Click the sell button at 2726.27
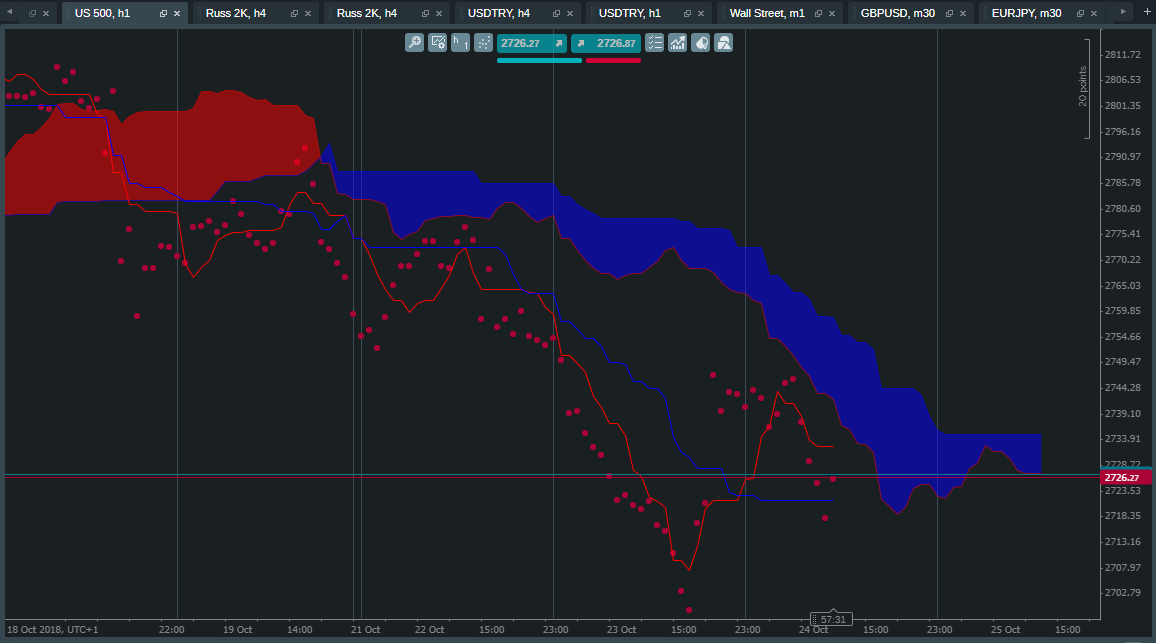Image resolution: width=1156 pixels, height=643 pixels. pyautogui.click(x=532, y=43)
